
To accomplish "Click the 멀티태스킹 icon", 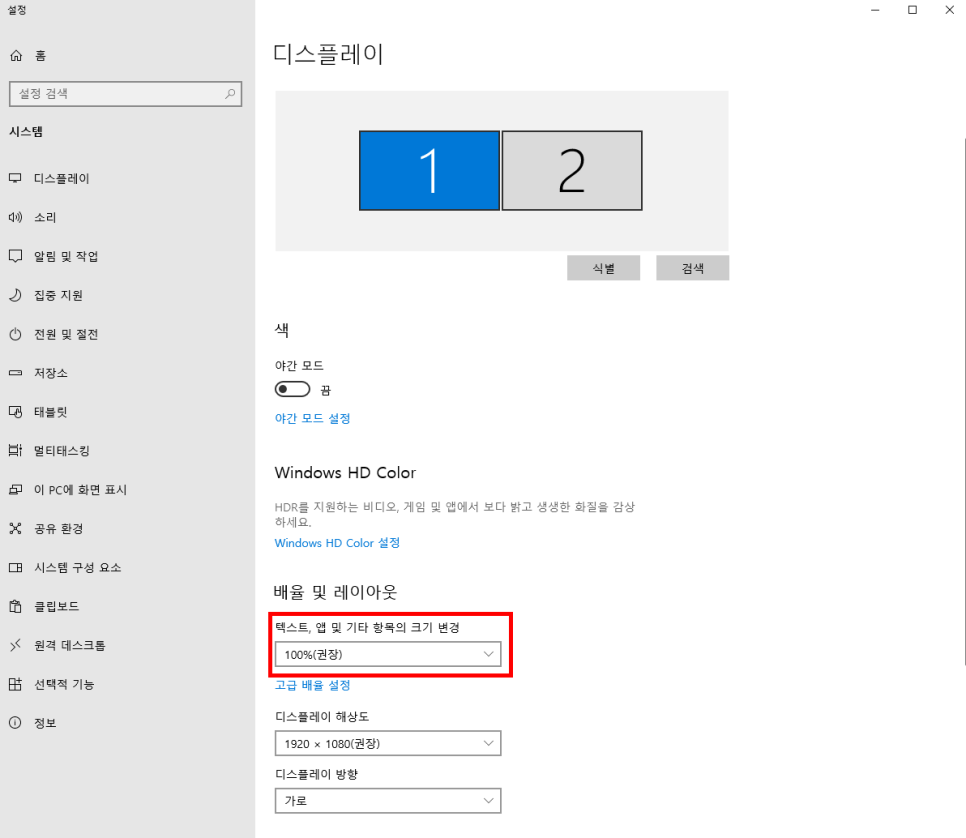I will click(x=15, y=450).
